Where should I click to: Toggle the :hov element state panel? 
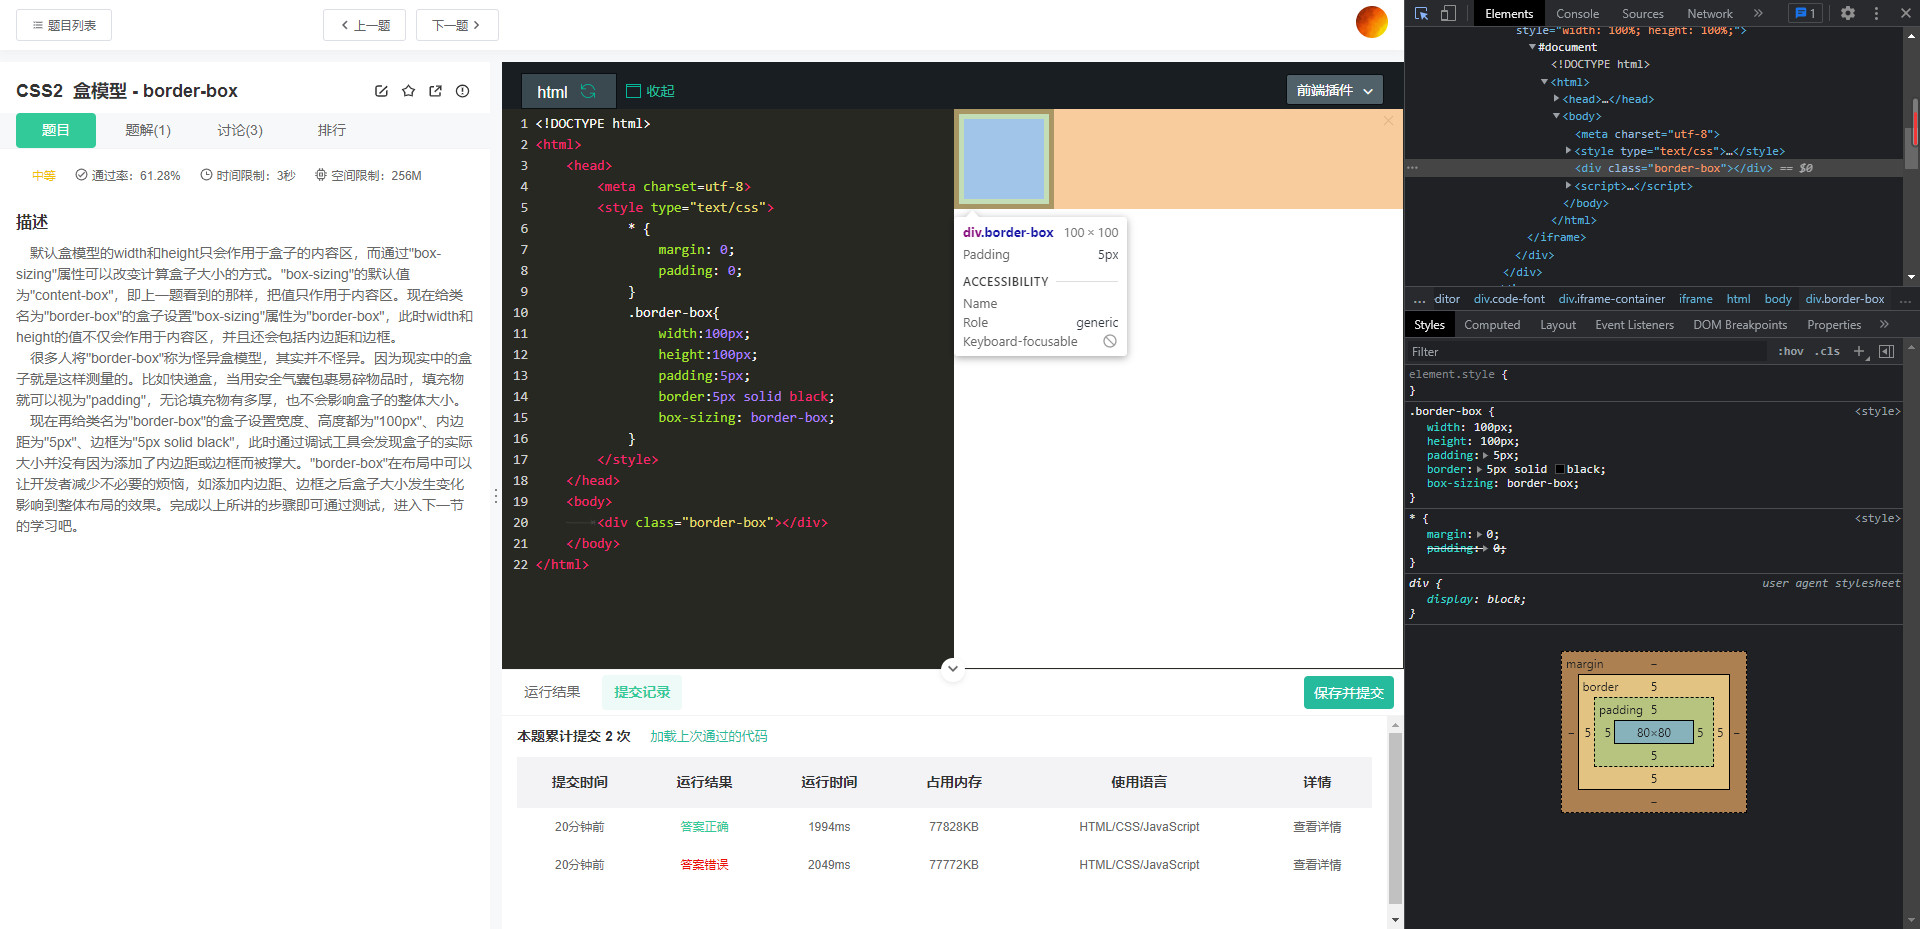click(1791, 352)
